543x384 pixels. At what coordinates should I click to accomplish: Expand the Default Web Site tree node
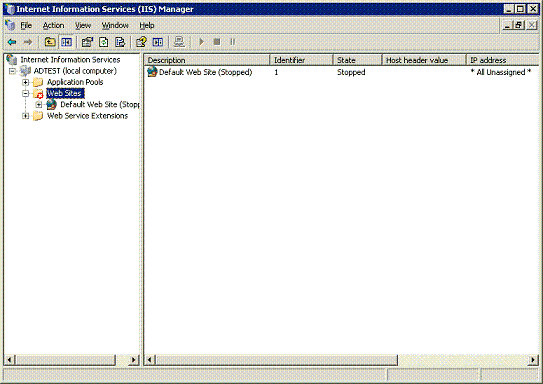pos(39,105)
